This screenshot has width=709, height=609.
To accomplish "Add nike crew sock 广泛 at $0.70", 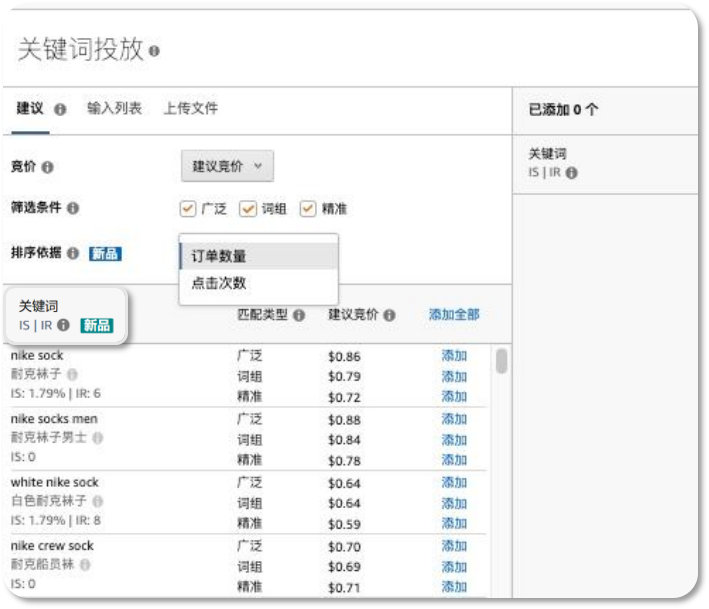I will coord(454,546).
